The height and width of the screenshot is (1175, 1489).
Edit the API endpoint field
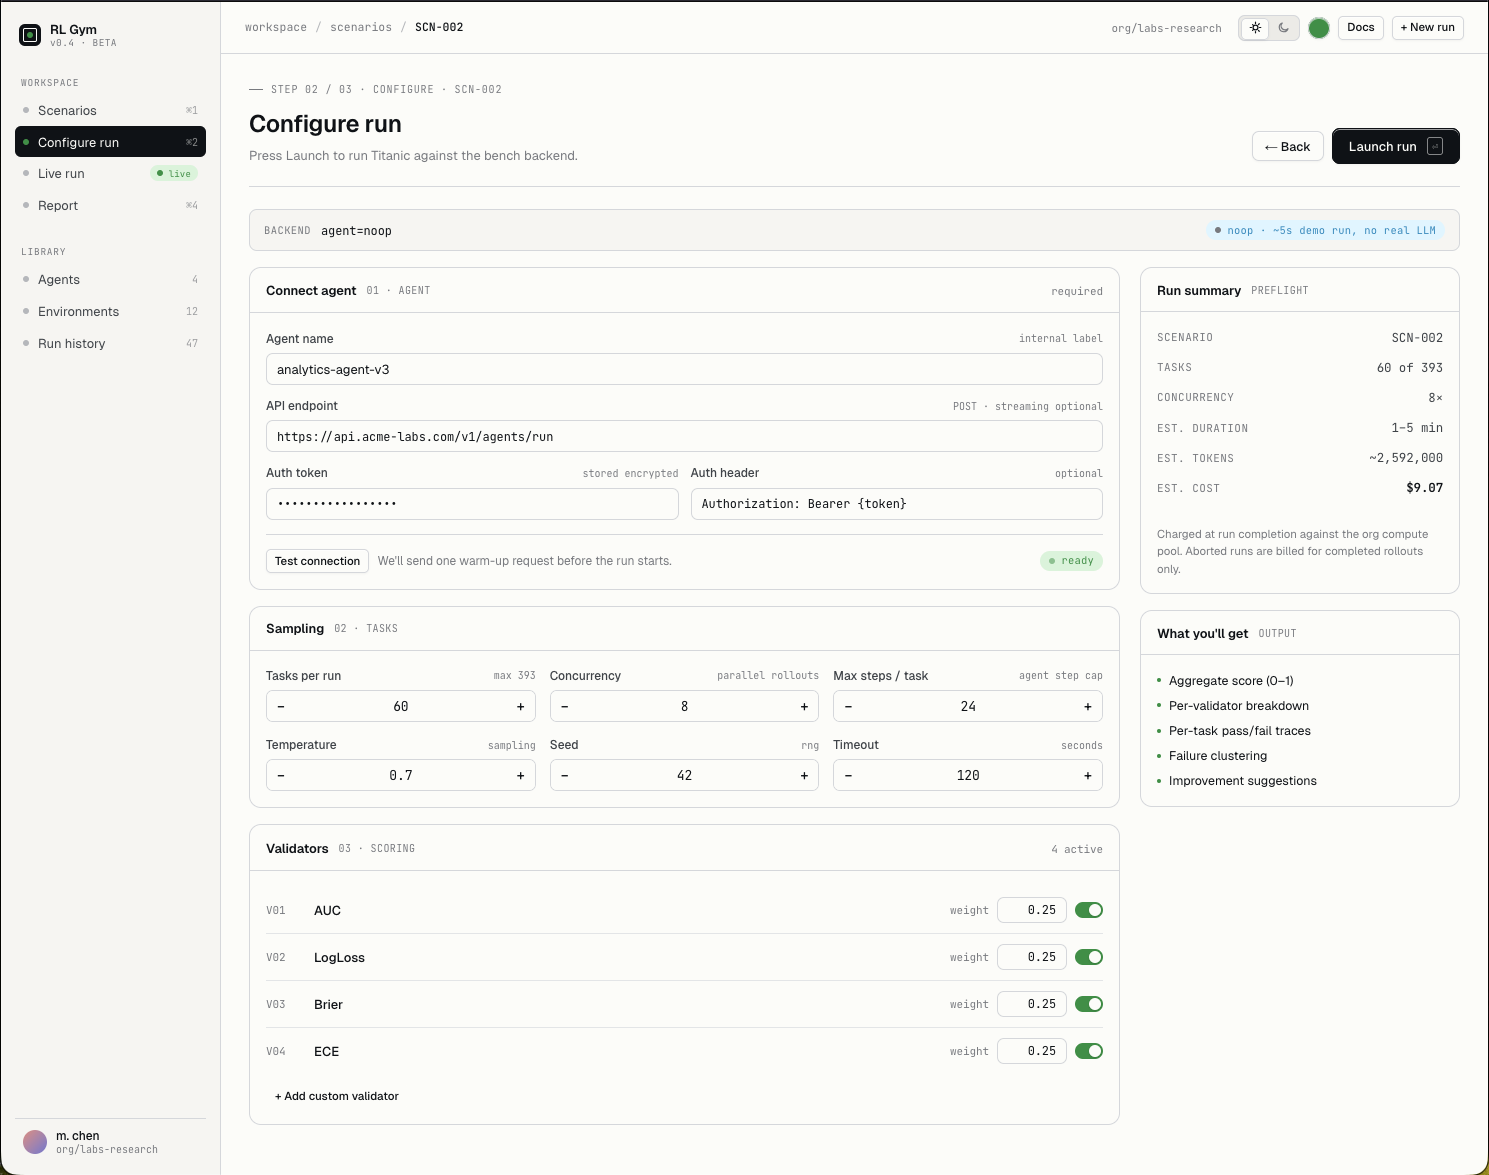tap(684, 436)
